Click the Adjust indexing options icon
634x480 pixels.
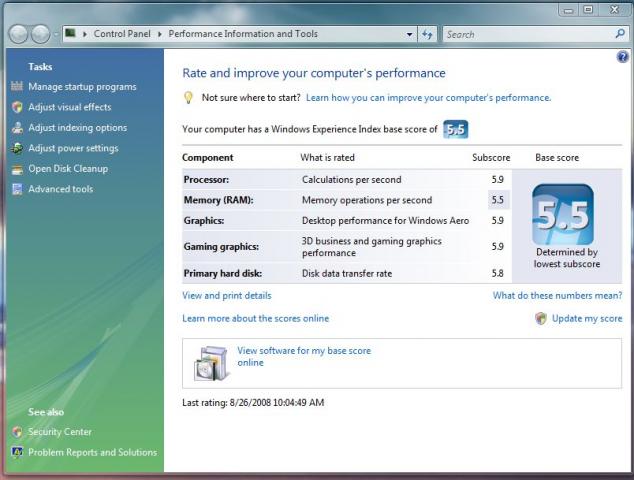(x=17, y=127)
